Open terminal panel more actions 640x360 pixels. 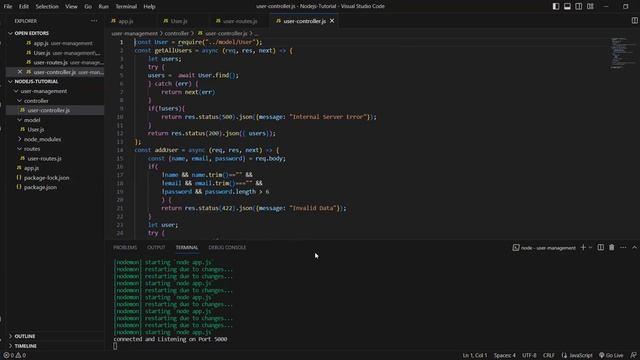coord(623,247)
